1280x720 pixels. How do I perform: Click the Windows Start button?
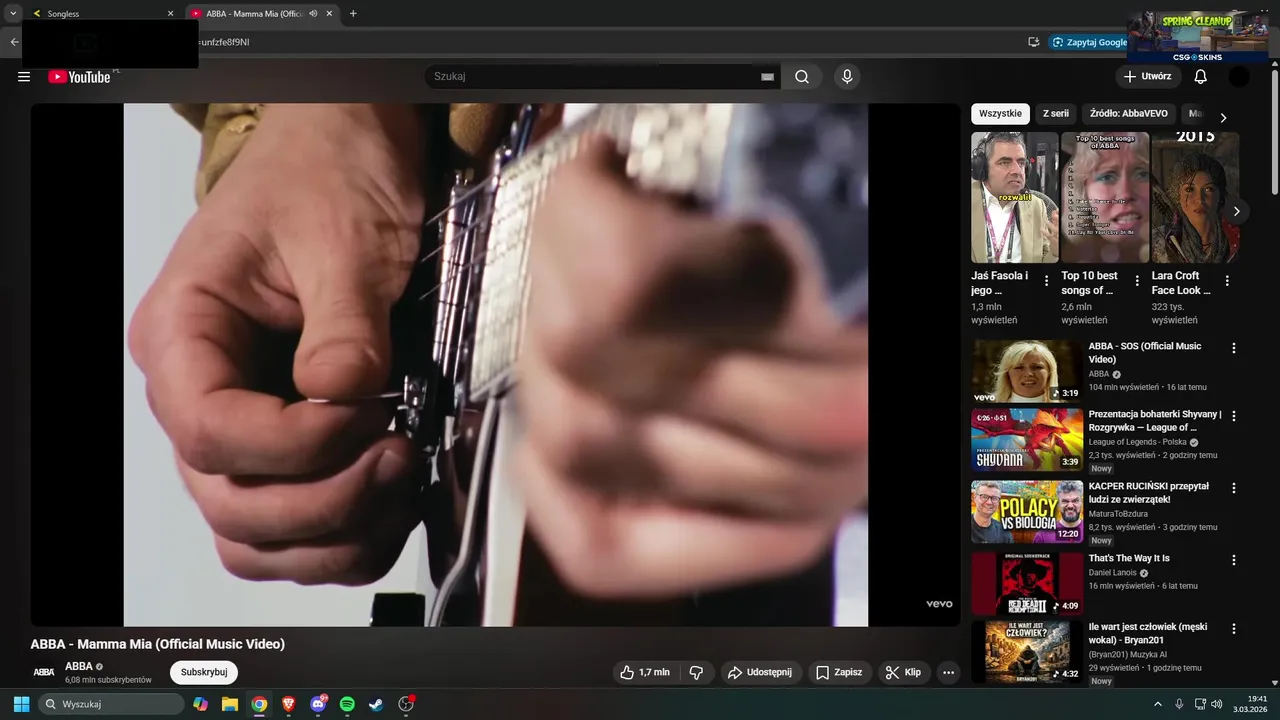point(21,704)
